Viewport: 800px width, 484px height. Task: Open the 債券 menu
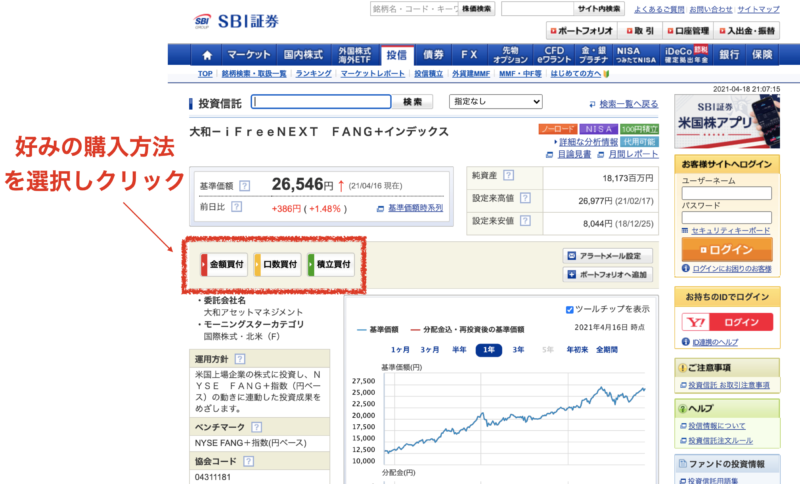pos(433,55)
